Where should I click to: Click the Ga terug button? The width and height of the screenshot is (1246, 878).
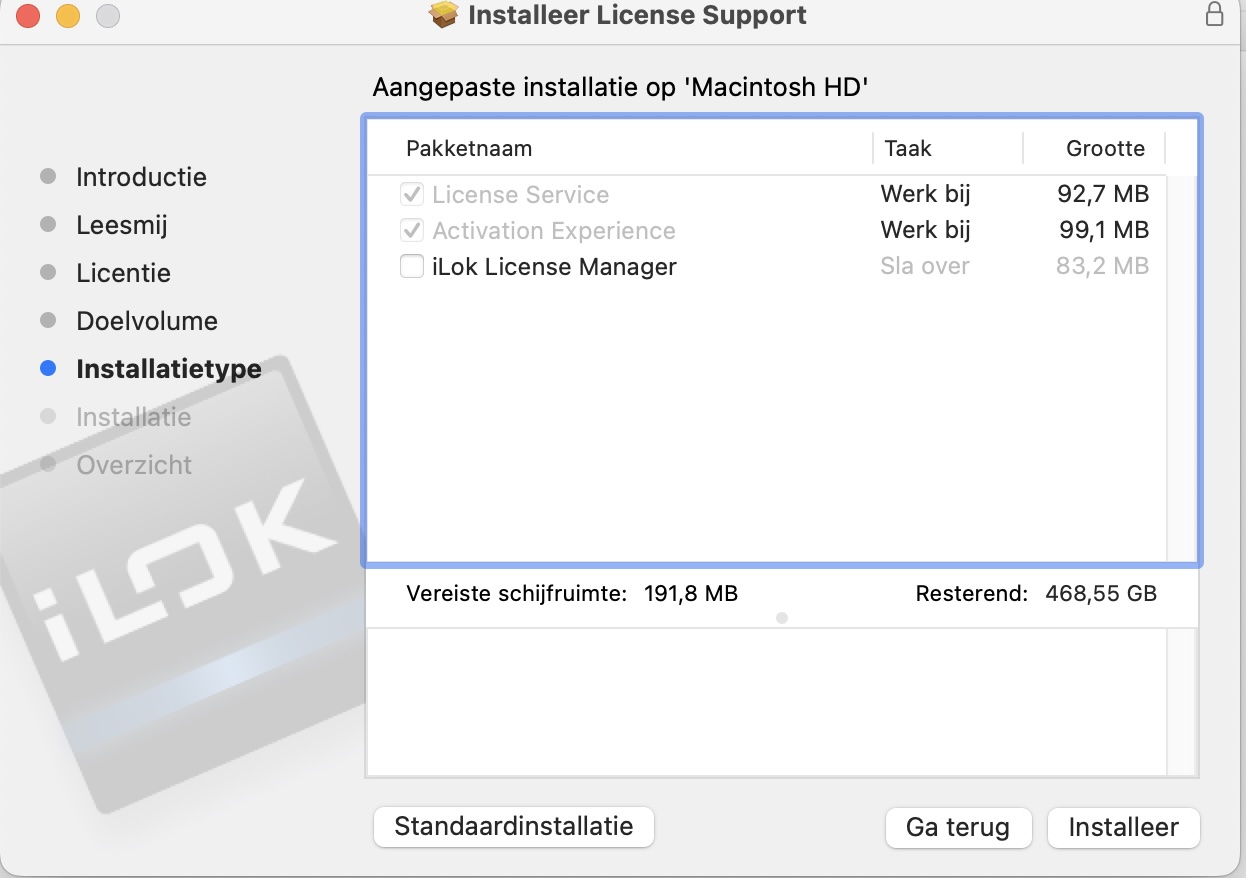[957, 827]
